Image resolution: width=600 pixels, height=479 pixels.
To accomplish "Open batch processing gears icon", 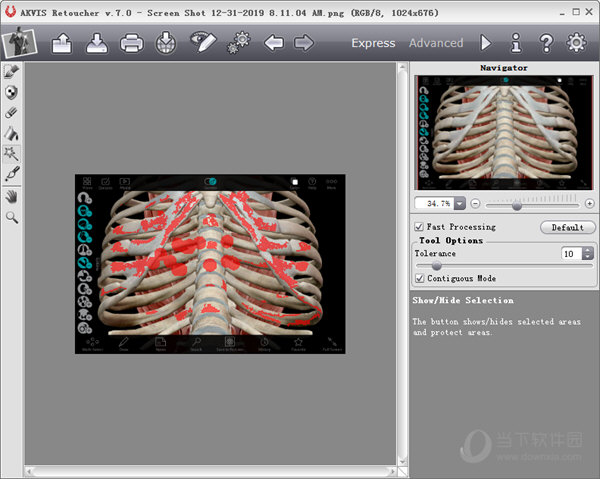I will click(x=239, y=43).
